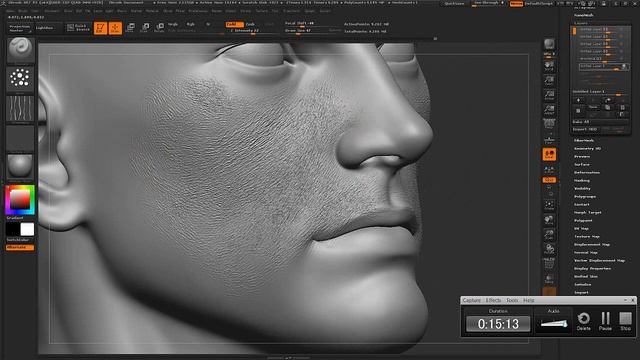Expand the Morph Target subpalette
640x360 pixels.
[588, 213]
